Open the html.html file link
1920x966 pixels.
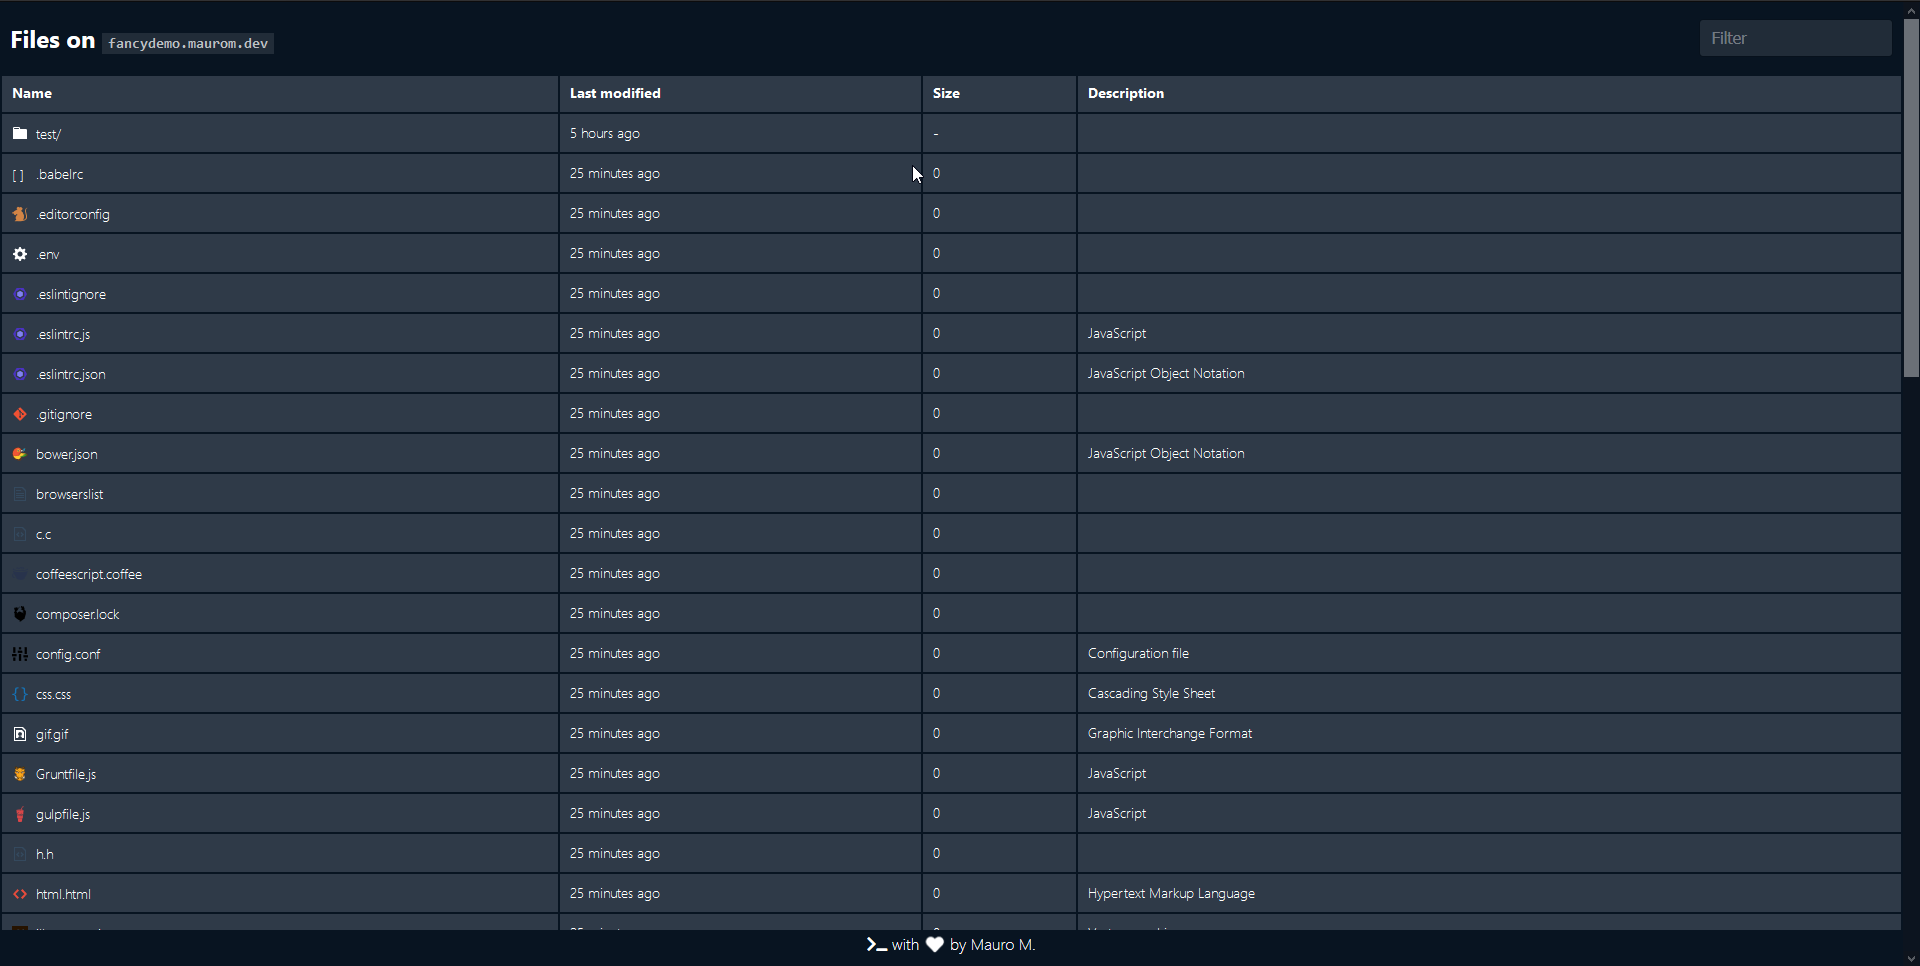[63, 894]
